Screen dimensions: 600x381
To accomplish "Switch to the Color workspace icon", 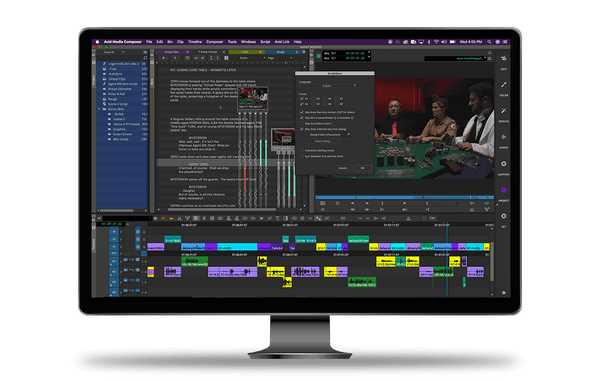I will [x=504, y=85].
